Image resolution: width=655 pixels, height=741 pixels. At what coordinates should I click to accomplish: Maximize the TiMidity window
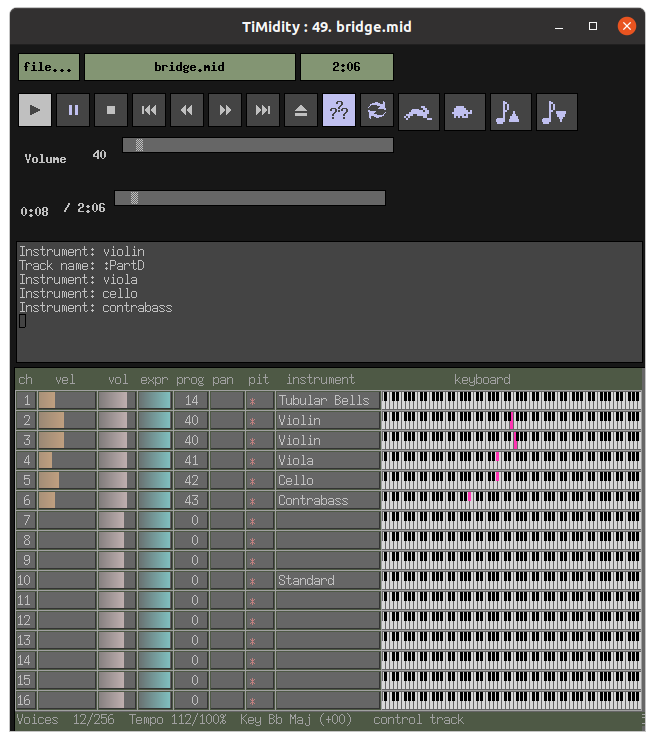tap(593, 26)
